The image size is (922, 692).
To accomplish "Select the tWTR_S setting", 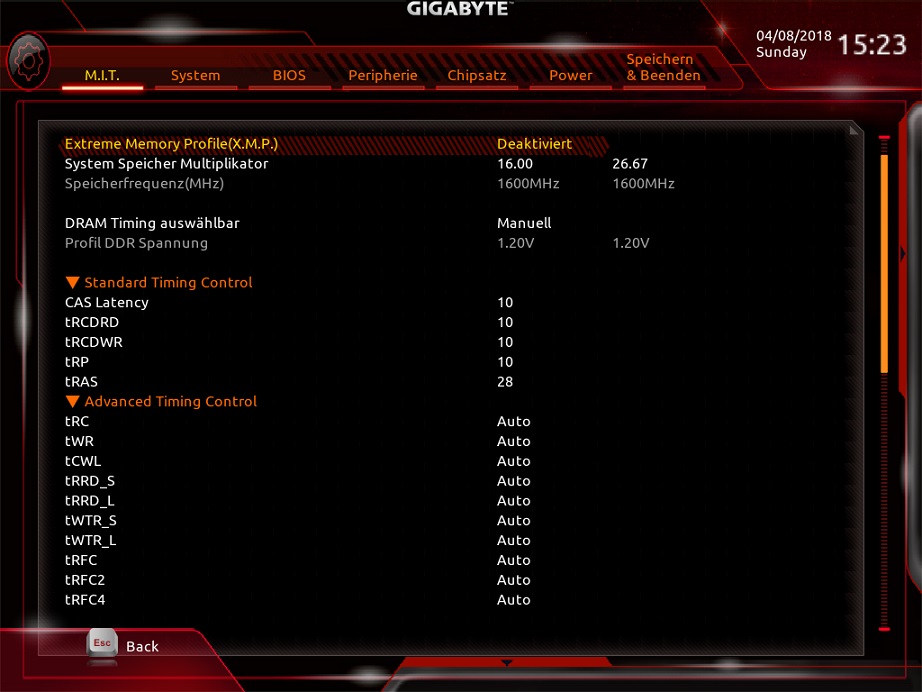I will (x=91, y=521).
